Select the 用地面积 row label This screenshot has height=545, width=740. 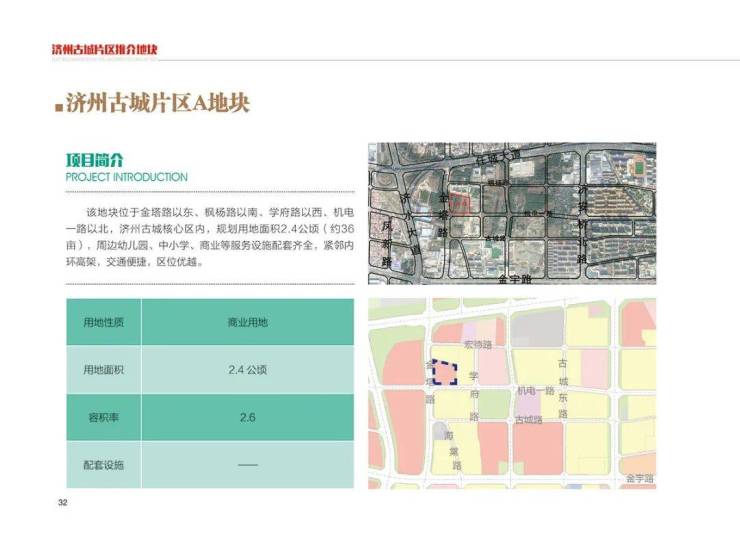click(104, 370)
